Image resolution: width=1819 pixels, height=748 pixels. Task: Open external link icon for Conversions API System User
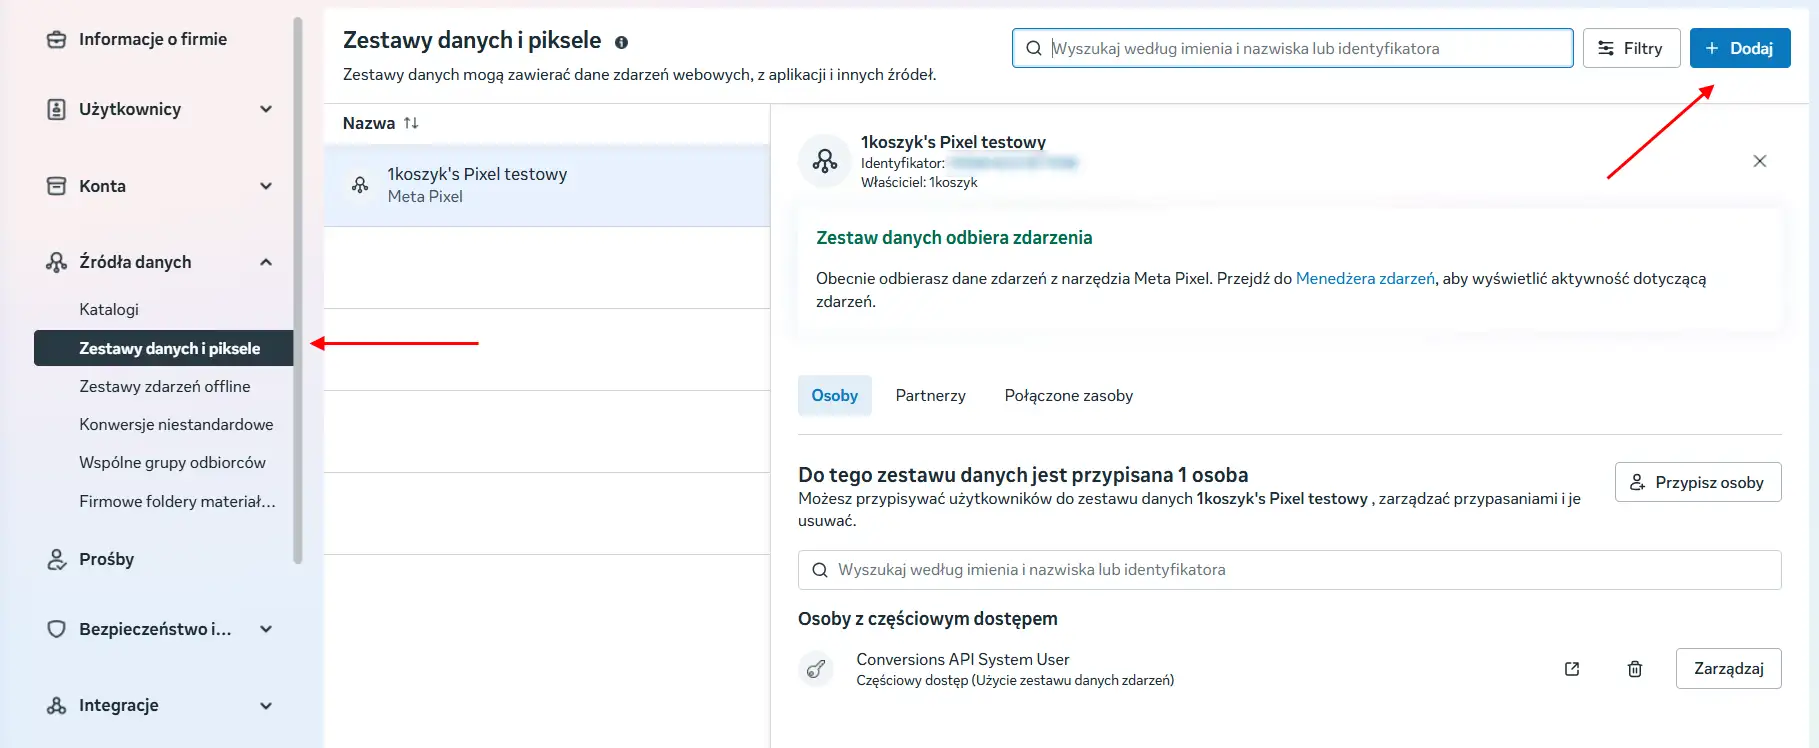pos(1572,669)
